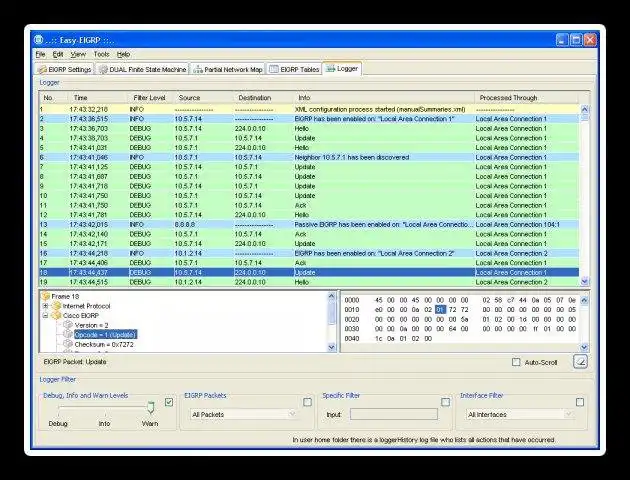Expand the Internet Protocol tree node
630x480 pixels.
point(45,306)
